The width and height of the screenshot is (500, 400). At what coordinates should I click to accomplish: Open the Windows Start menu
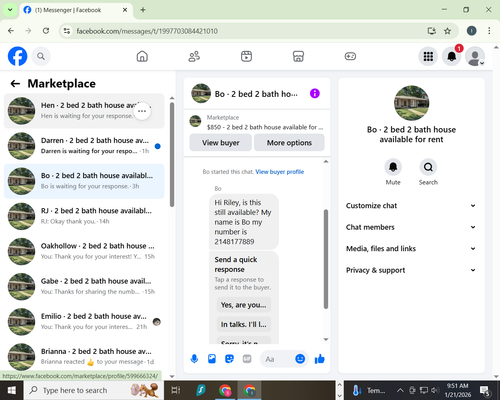pos(12,390)
